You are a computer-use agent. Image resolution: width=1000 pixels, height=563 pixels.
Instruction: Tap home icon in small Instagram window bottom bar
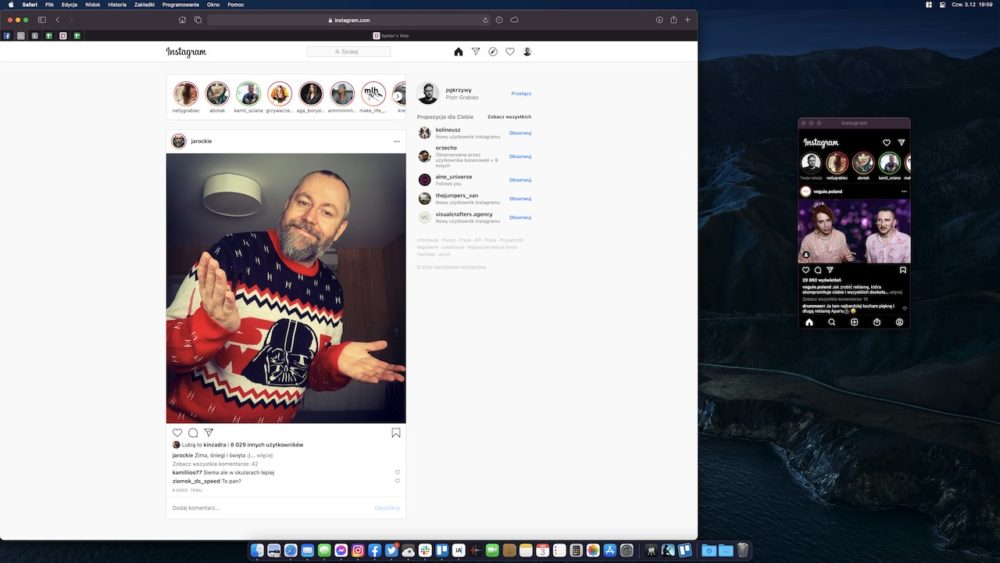[809, 322]
